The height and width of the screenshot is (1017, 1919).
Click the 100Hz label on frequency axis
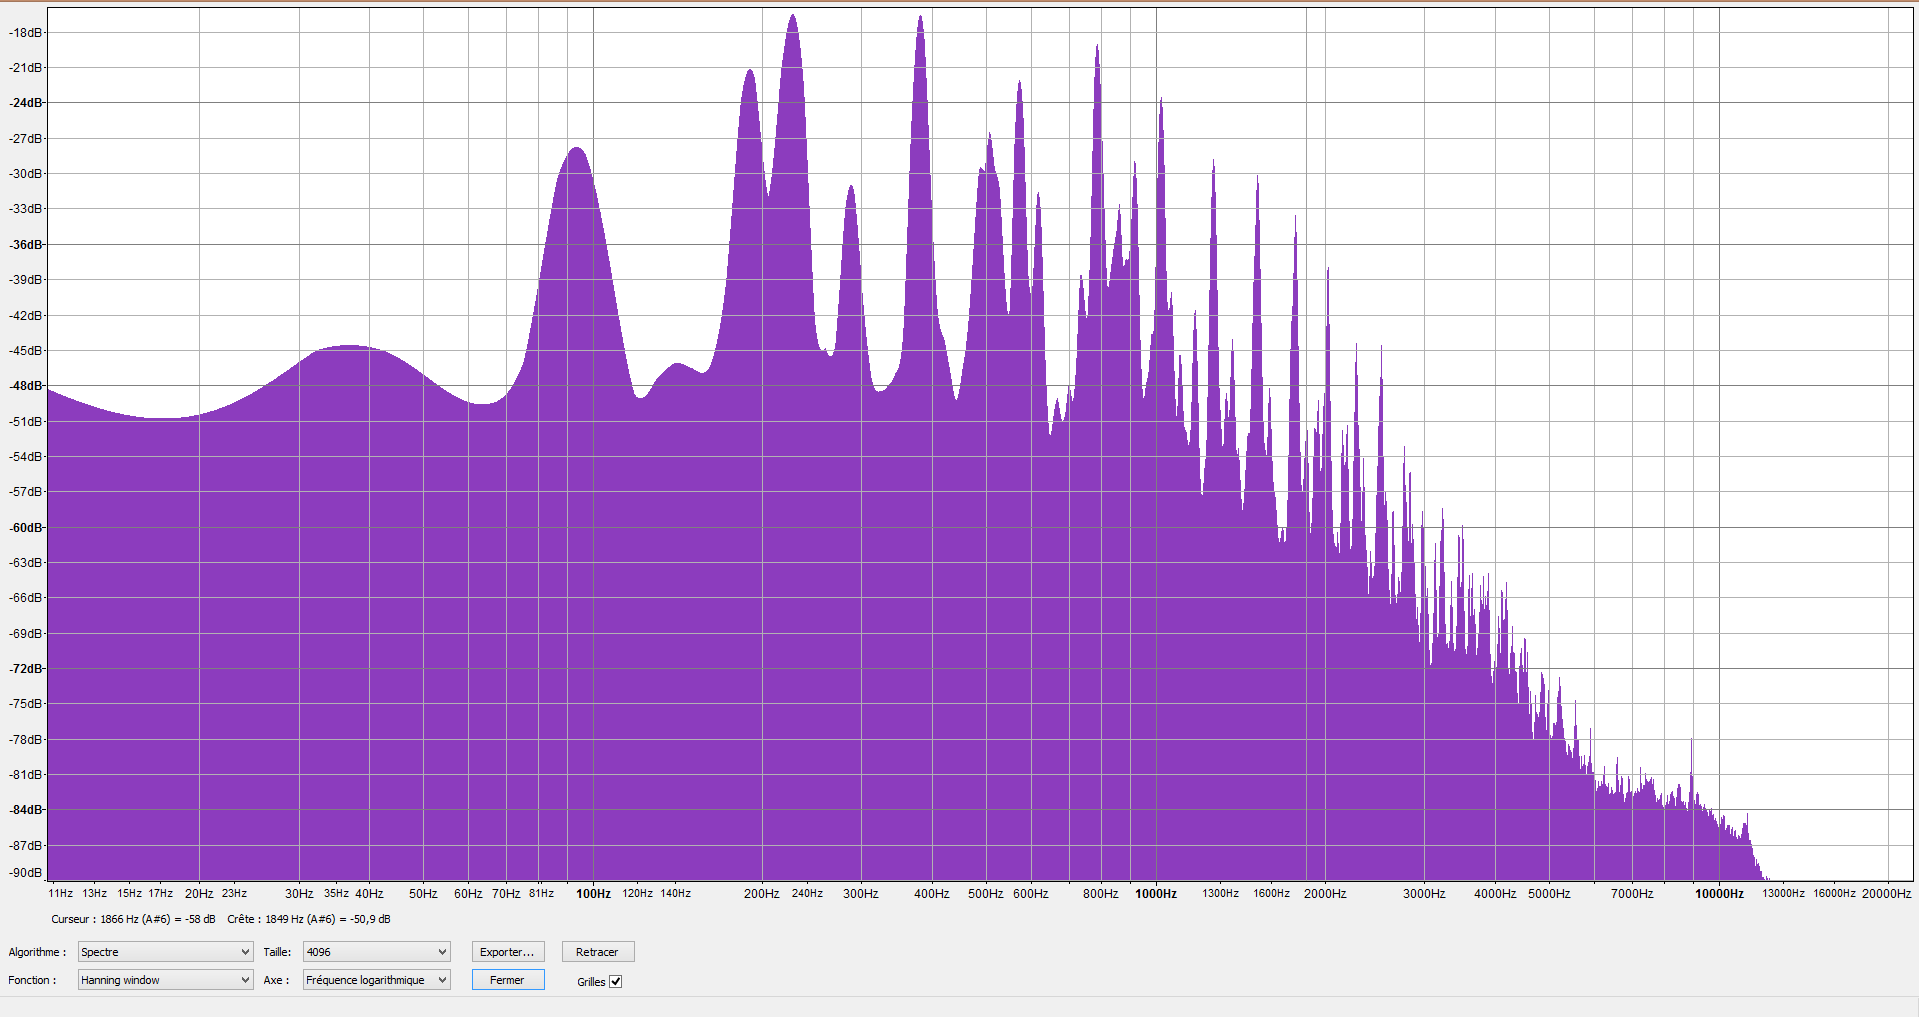[x=593, y=894]
